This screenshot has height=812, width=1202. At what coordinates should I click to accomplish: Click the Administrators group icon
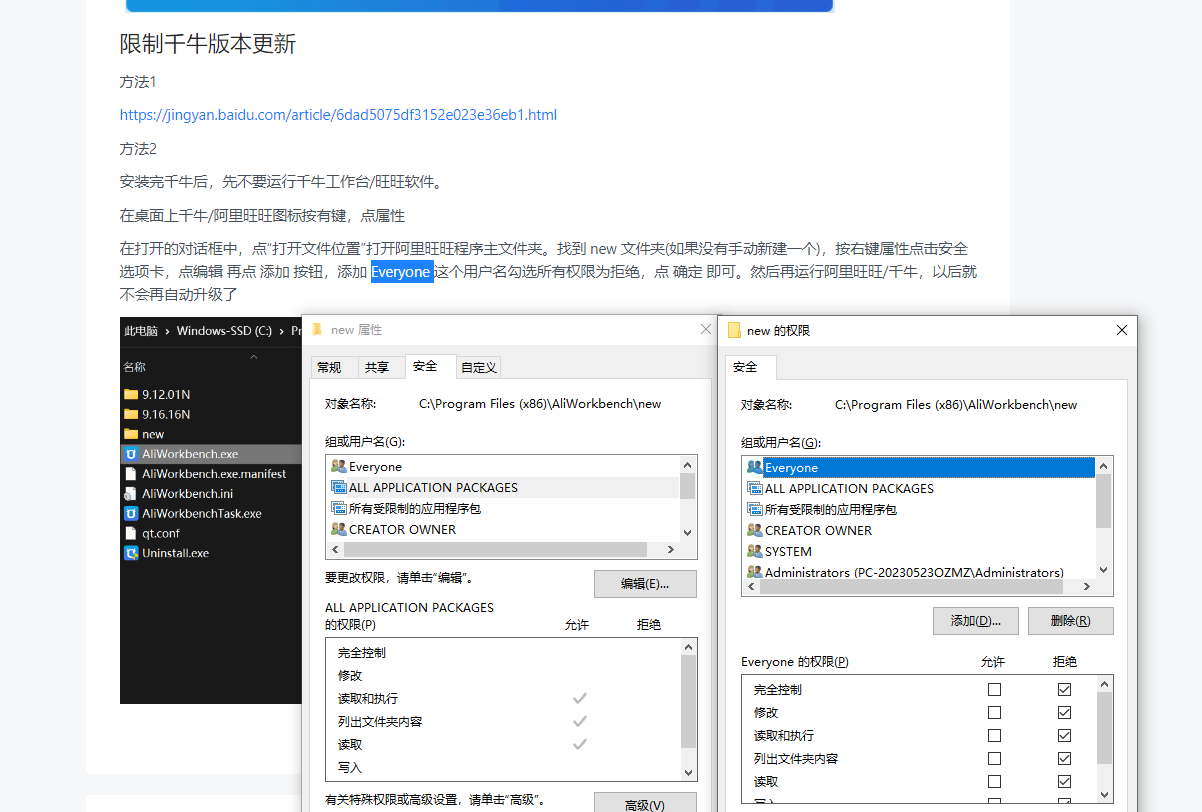[755, 572]
